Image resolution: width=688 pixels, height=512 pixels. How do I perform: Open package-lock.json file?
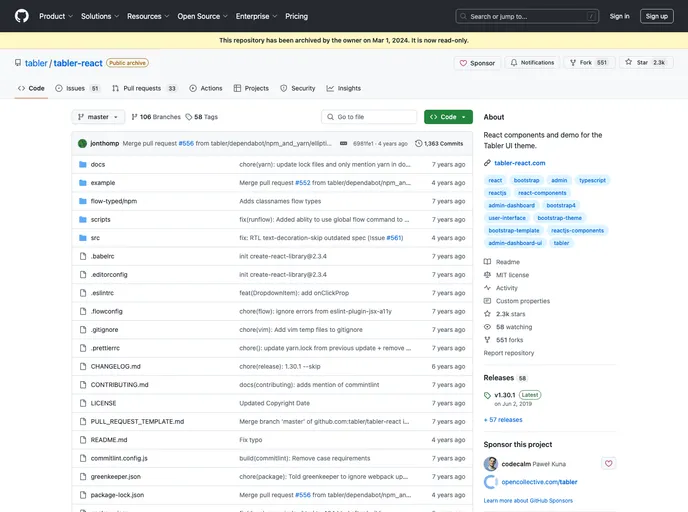117,495
